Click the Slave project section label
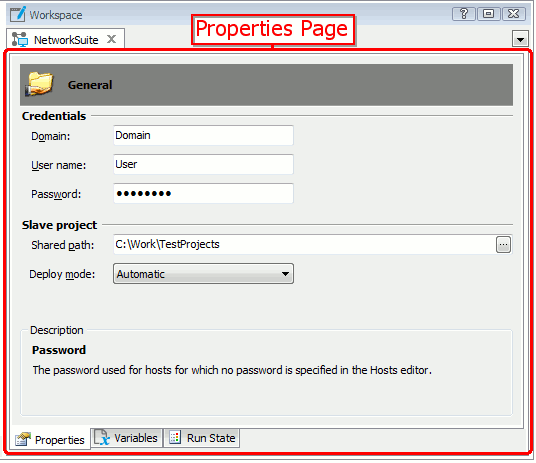This screenshot has width=536, height=463. click(x=59, y=225)
